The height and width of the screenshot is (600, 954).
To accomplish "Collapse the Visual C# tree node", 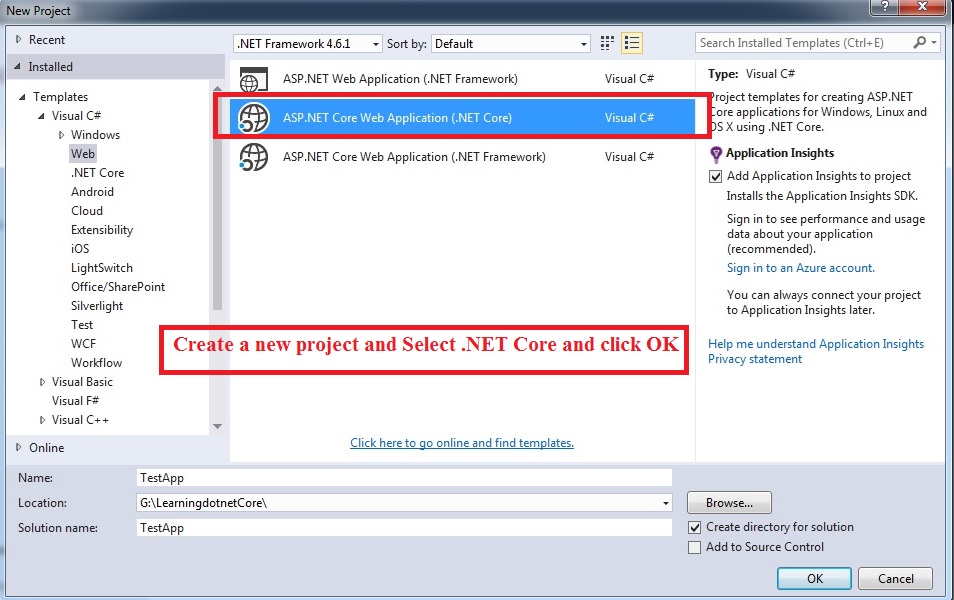I will (x=41, y=116).
